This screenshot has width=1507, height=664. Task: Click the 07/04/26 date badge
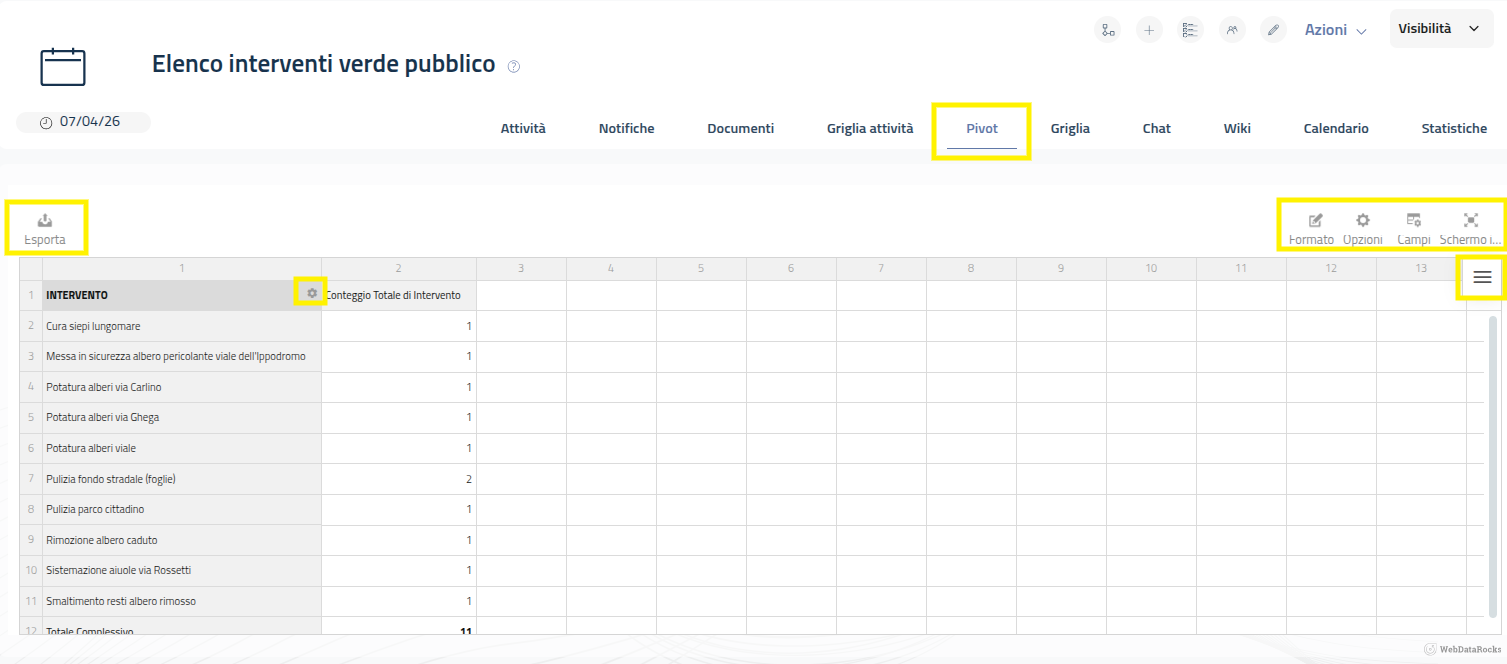pos(82,122)
